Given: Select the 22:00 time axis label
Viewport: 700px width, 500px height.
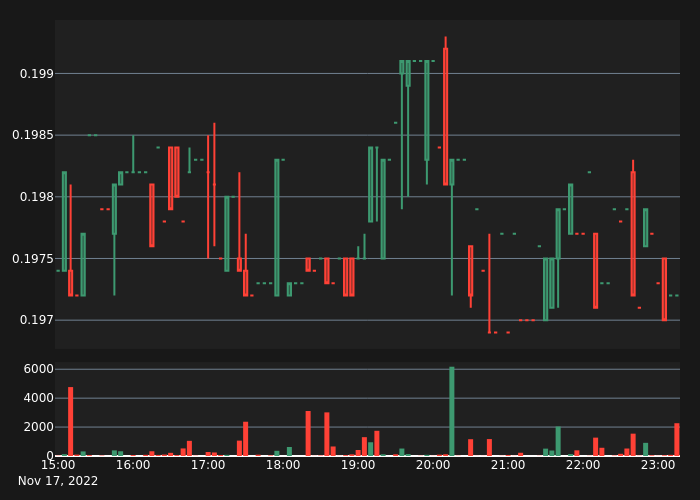Looking at the screenshot, I should [x=583, y=465].
